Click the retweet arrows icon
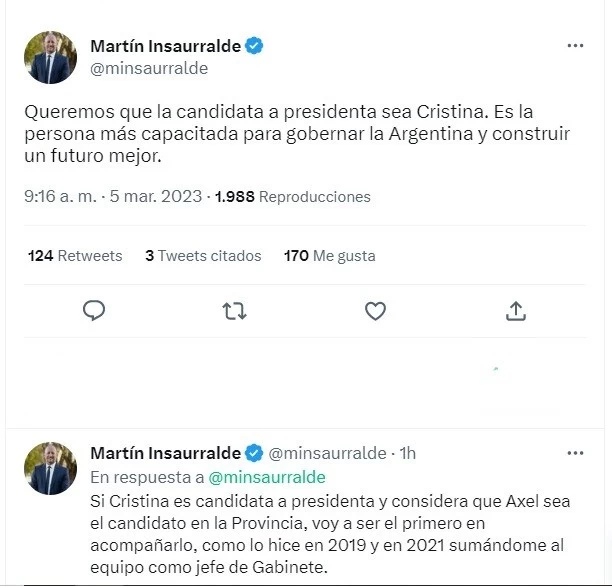Screen dimensions: 612x586 234,311
